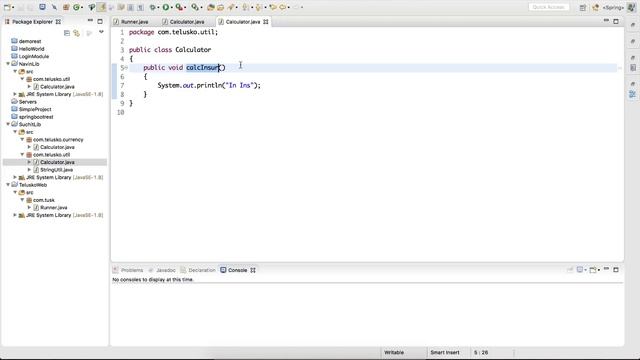The width and height of the screenshot is (640, 360).
Task: Click the Java EE perspective icon beside Spring
Action: [x=596, y=7]
